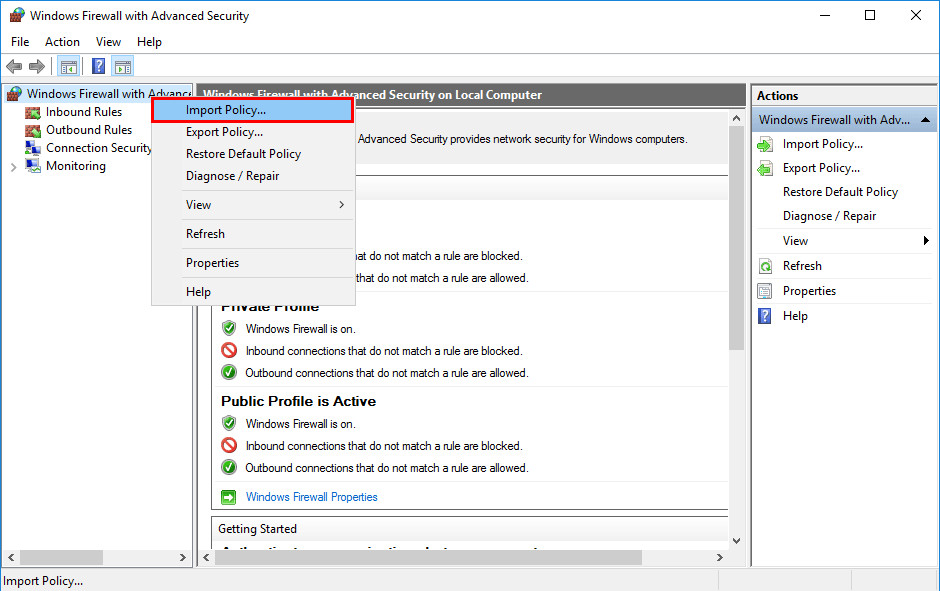
Task: Click the Properties icon in the Actions pane
Action: [x=765, y=291]
